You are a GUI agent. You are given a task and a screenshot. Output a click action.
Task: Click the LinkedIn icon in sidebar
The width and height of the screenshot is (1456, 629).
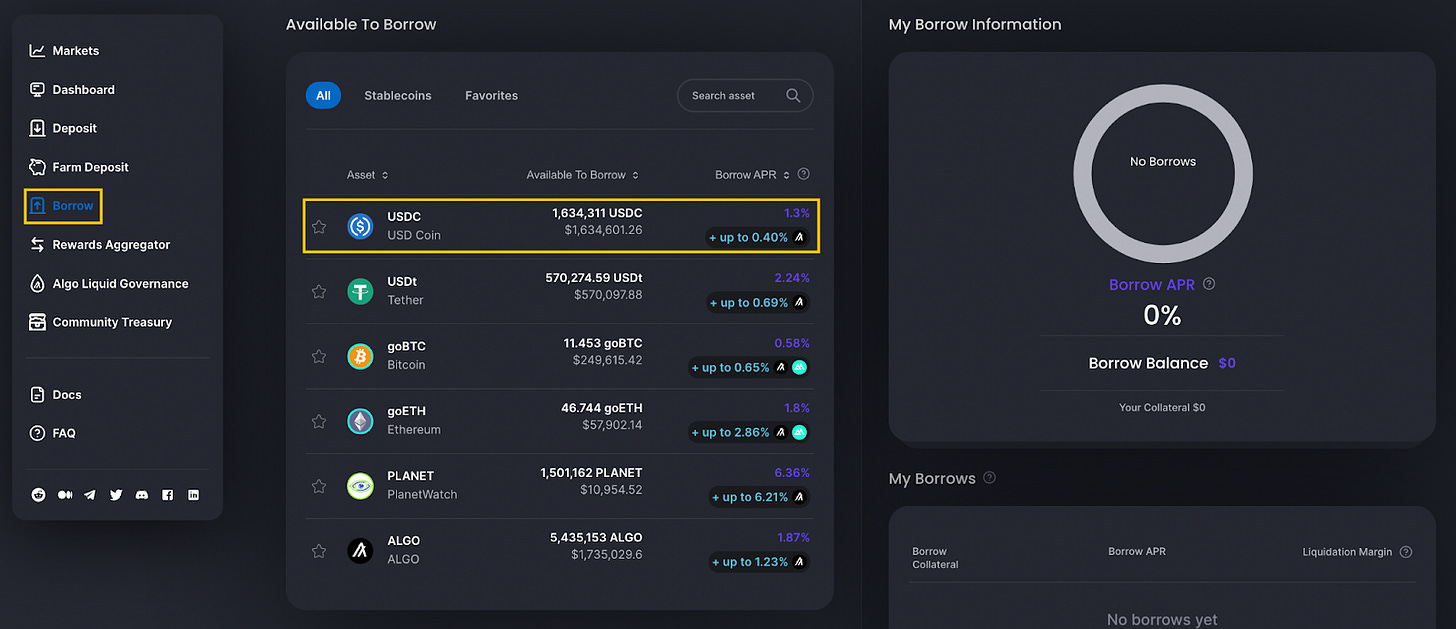(x=193, y=495)
